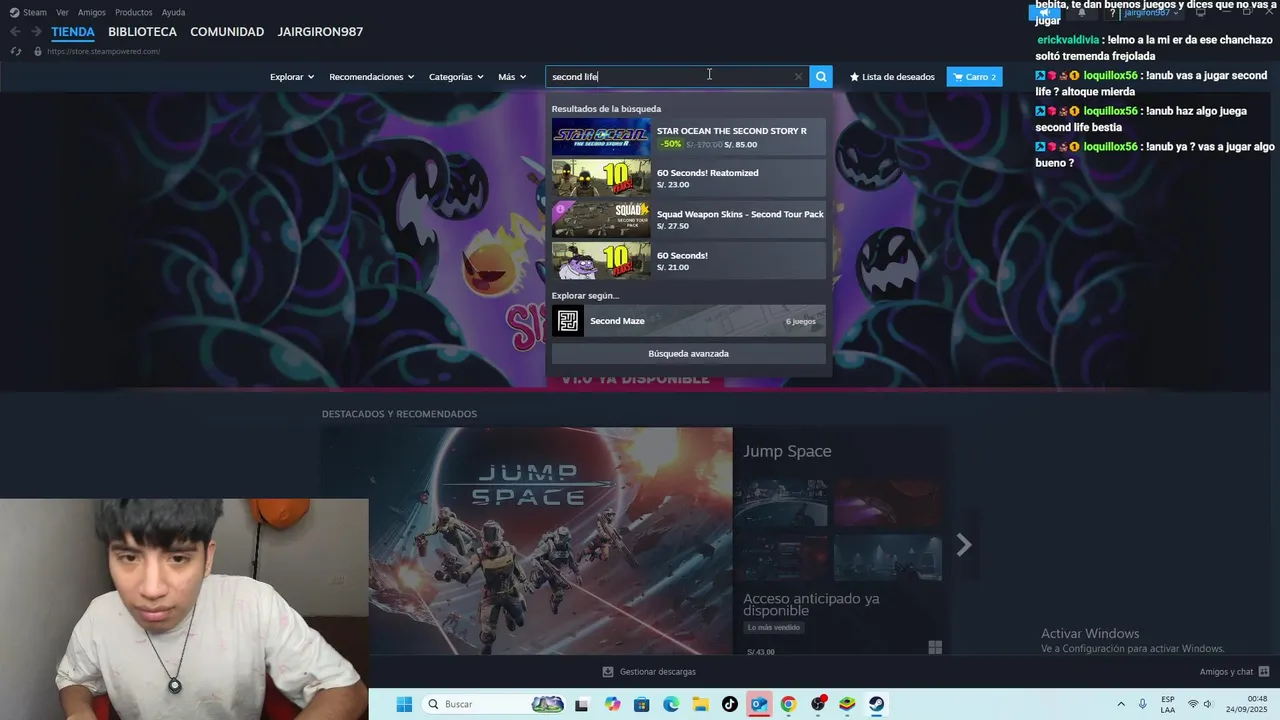Click the Steam taskbar icon
The width and height of the screenshot is (1280, 720).
[876, 704]
